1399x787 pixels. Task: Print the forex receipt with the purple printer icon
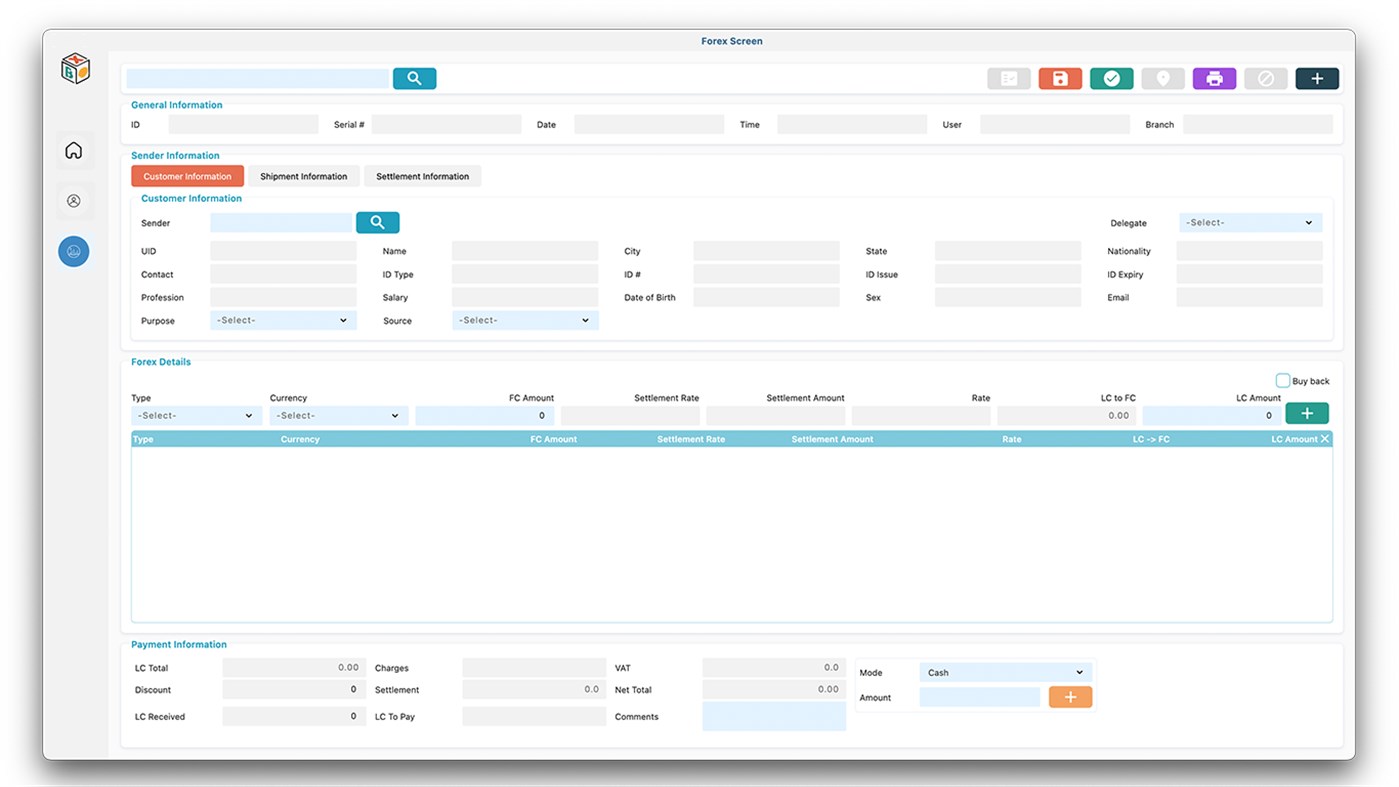click(x=1214, y=78)
